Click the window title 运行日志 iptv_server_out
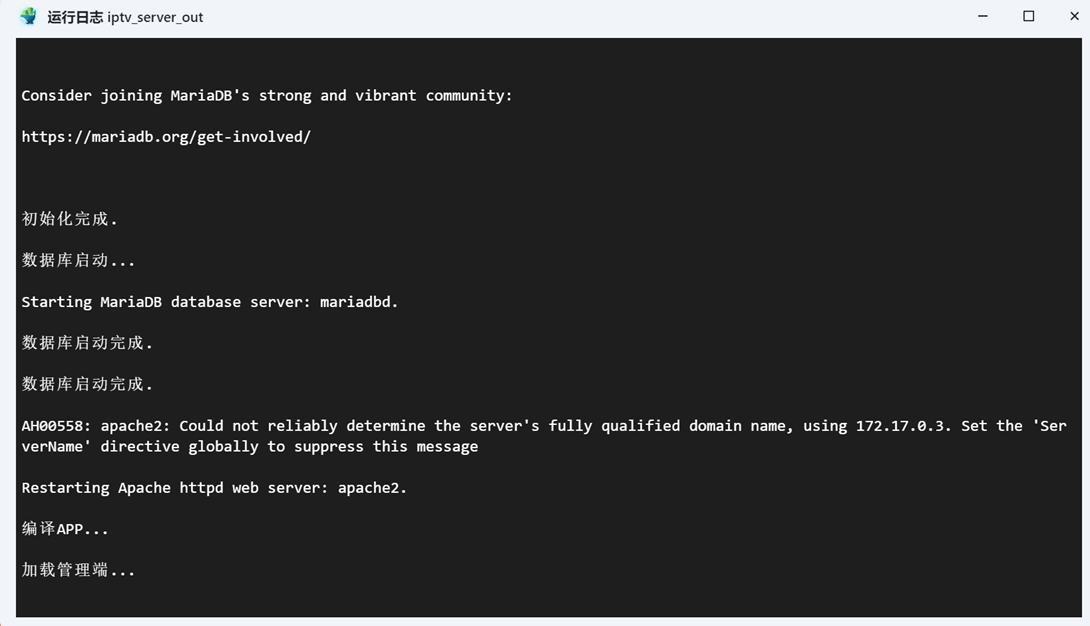Viewport: 1090px width, 626px height. [x=125, y=17]
